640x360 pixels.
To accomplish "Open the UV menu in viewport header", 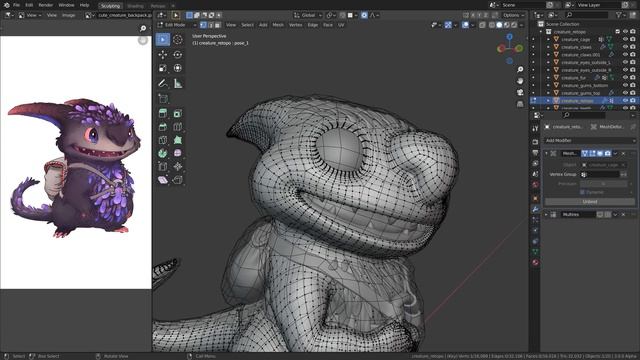I will point(341,25).
